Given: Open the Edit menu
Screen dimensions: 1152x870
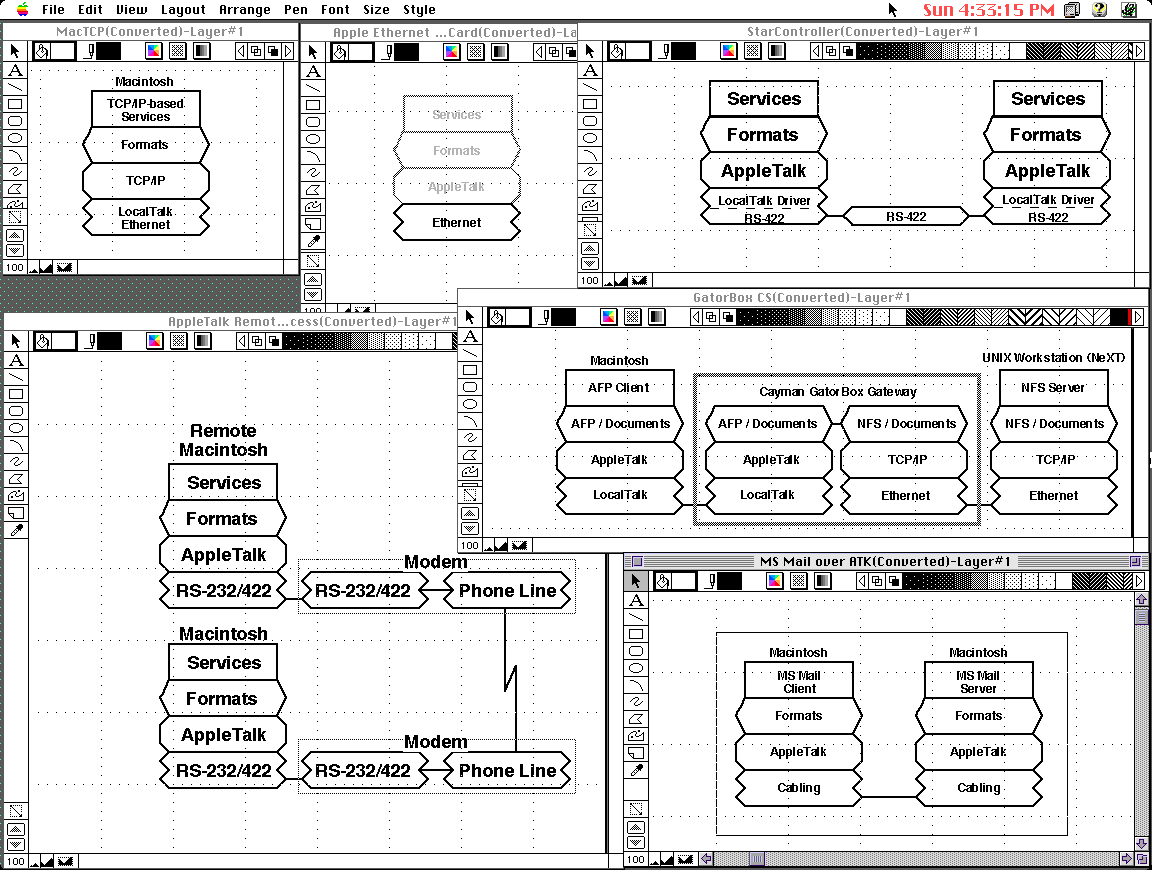Looking at the screenshot, I should click(x=90, y=10).
